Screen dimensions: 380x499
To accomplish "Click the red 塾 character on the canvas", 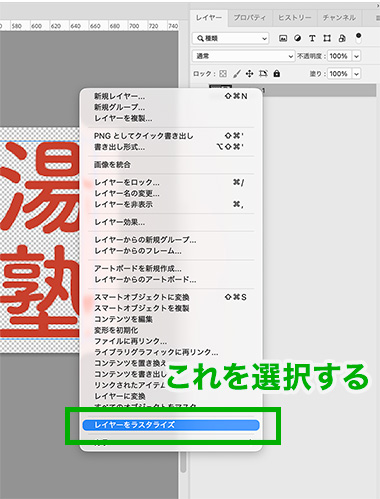I will coord(40,292).
